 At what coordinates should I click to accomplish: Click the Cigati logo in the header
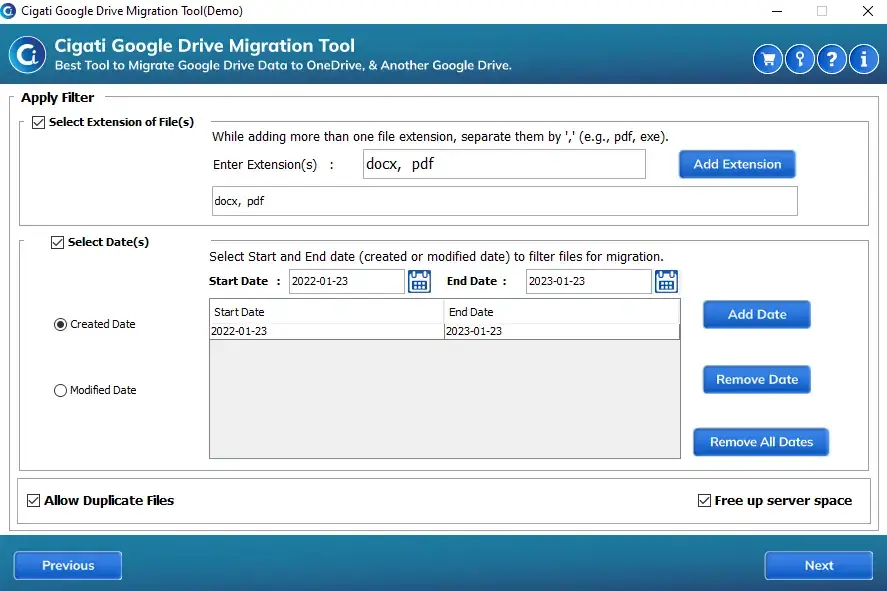(x=27, y=55)
